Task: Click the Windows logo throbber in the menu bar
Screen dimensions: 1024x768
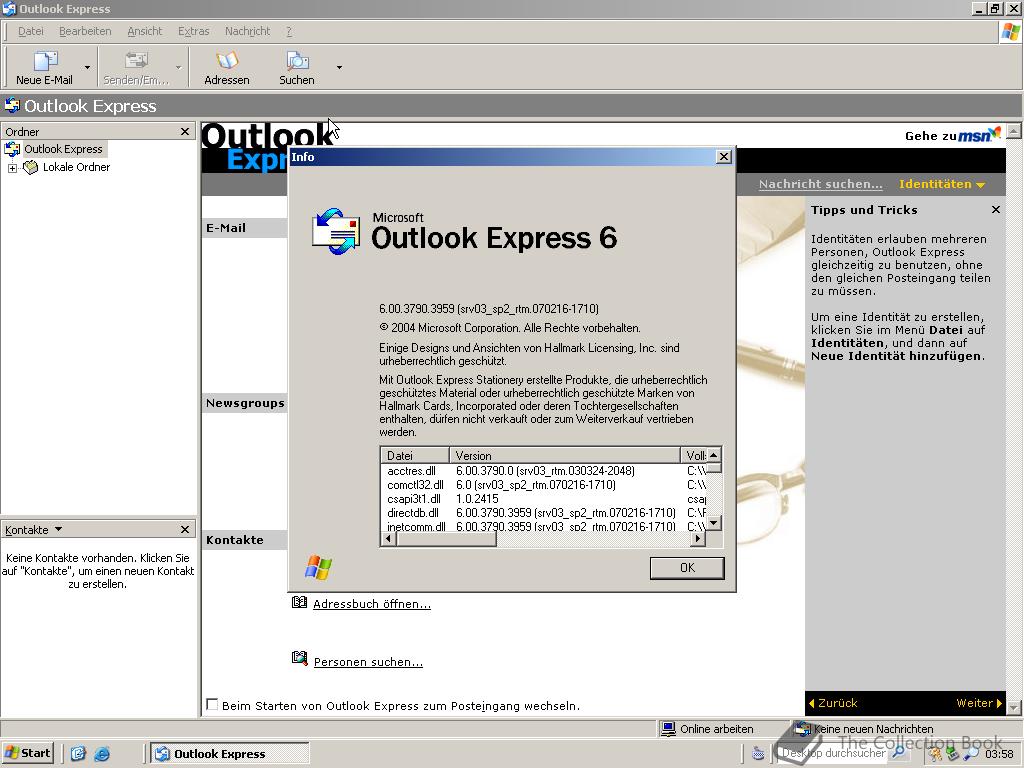Action: [1010, 31]
